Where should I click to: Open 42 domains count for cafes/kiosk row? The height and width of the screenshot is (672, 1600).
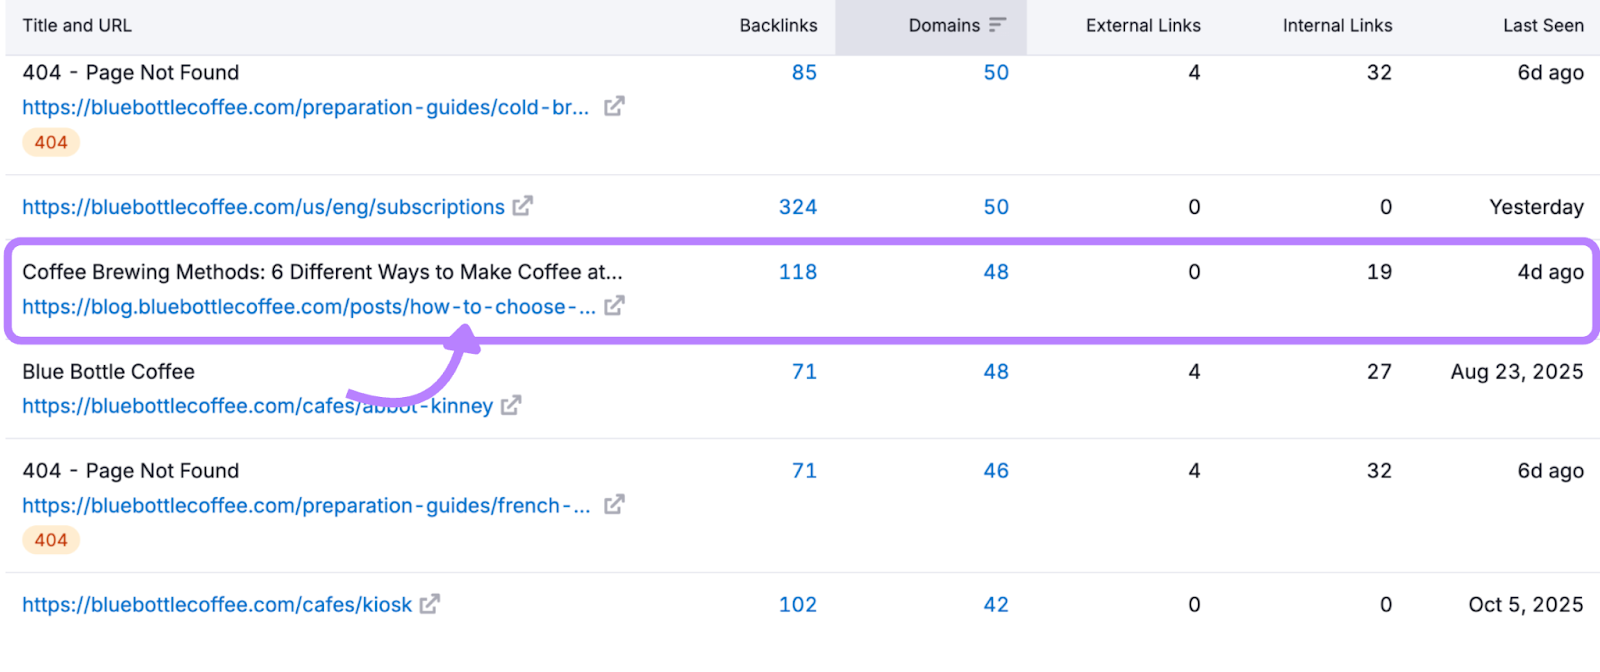point(996,605)
